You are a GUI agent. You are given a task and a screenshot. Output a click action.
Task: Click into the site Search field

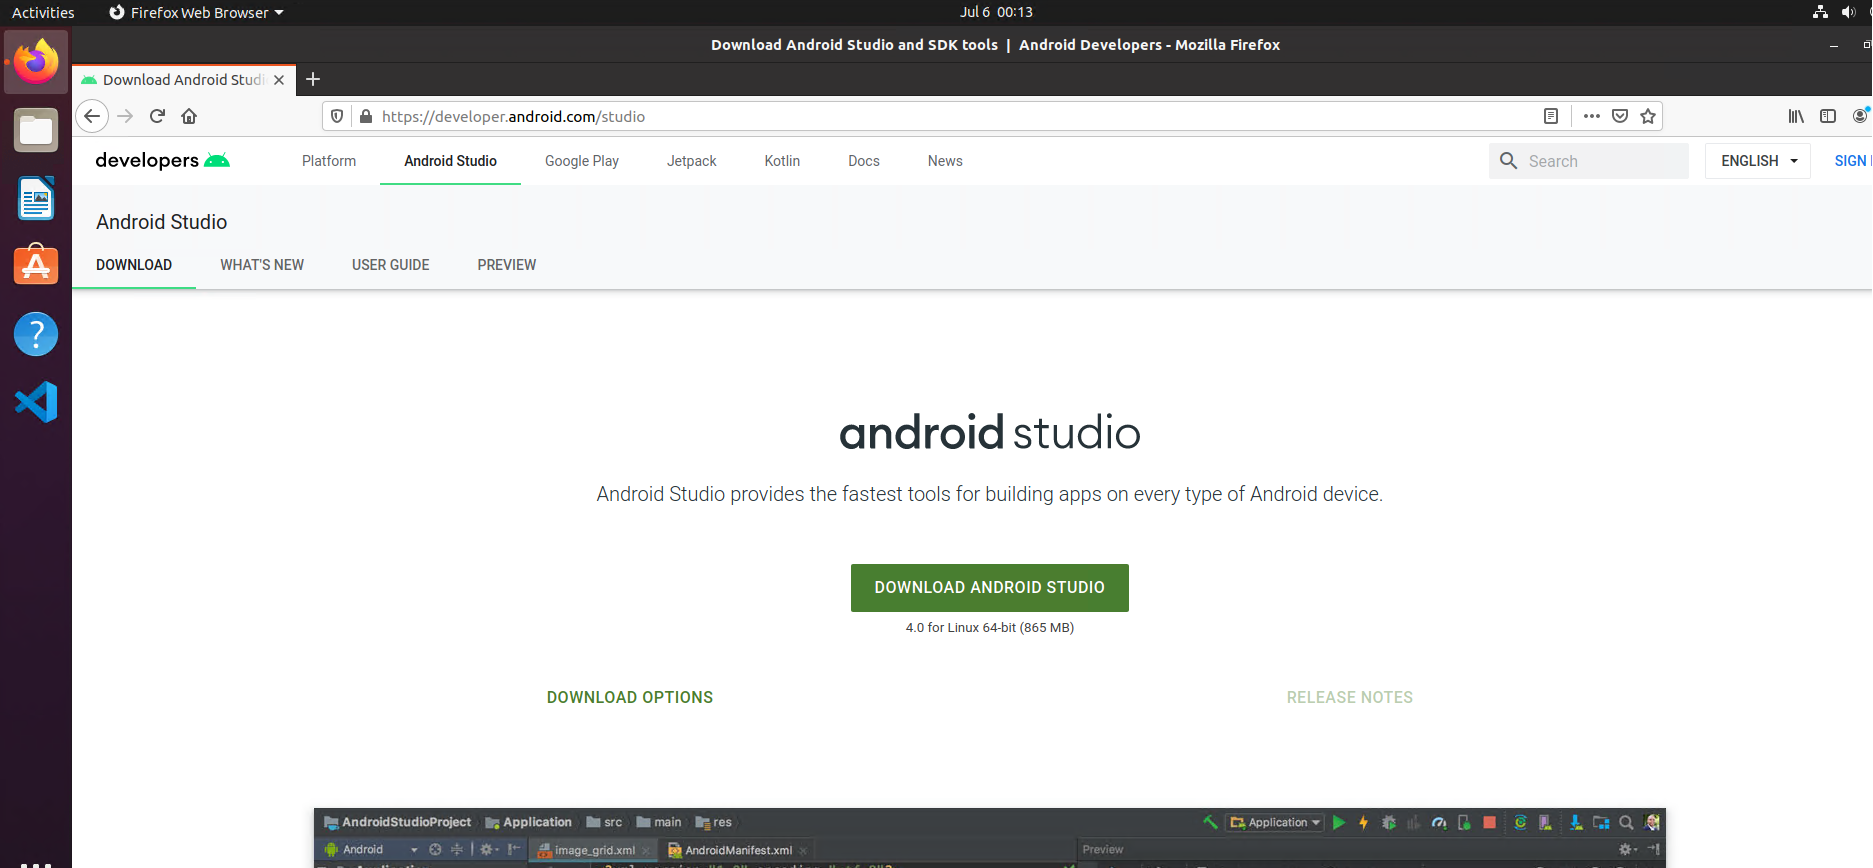click(1589, 160)
